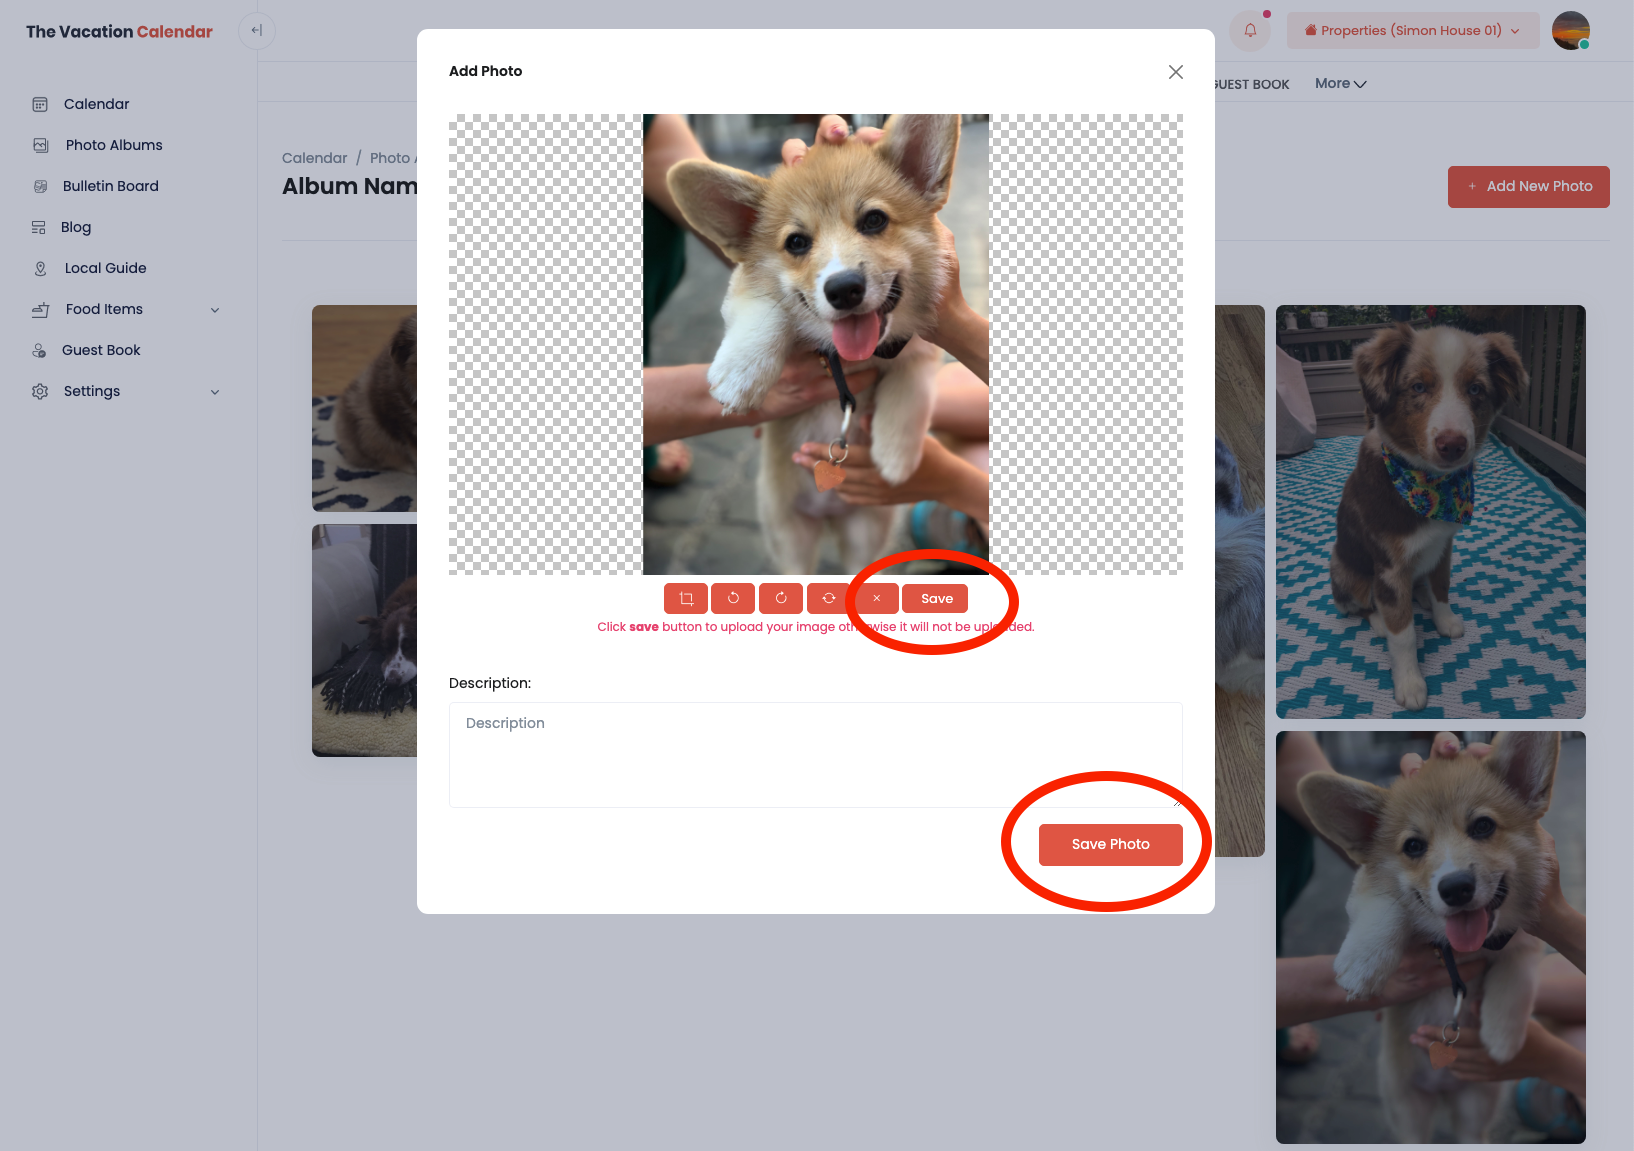The image size is (1634, 1151).
Task: Click the user profile avatar
Action: (1570, 31)
